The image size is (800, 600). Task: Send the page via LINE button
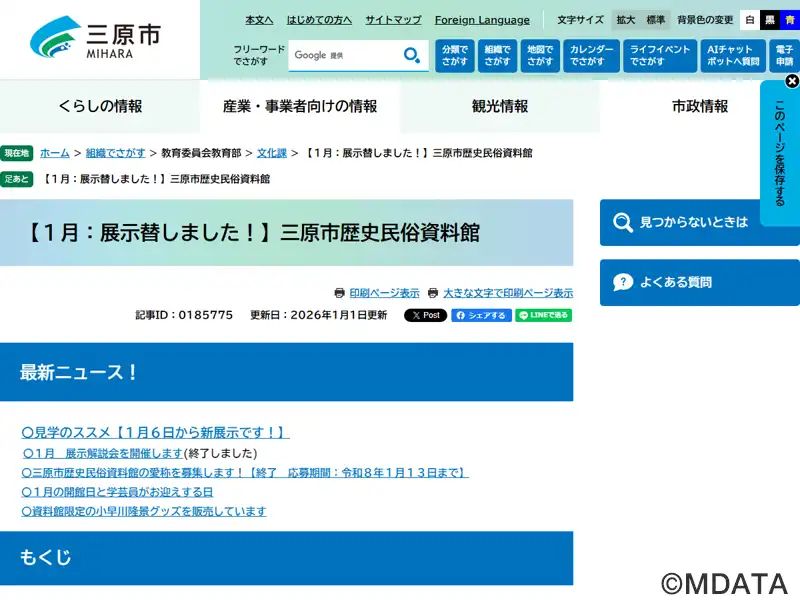(544, 315)
